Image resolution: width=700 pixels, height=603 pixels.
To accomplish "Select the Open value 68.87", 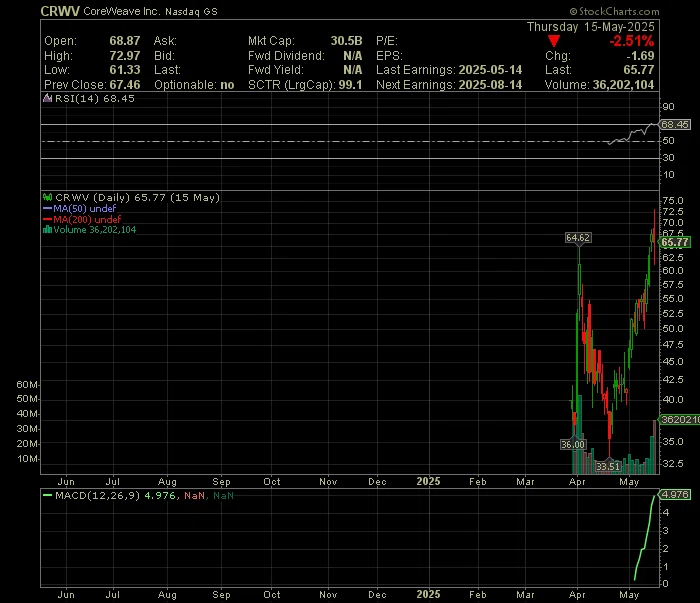I will 125,41.
